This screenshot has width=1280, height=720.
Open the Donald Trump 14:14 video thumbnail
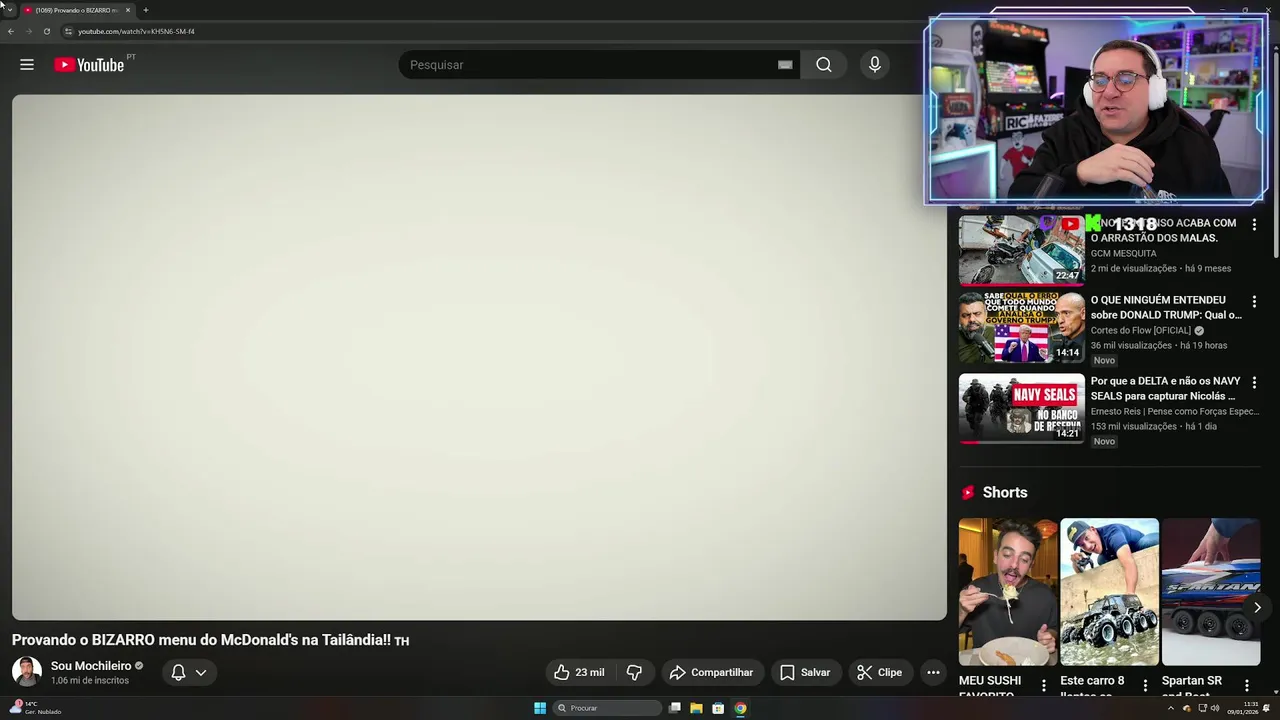(x=1021, y=327)
